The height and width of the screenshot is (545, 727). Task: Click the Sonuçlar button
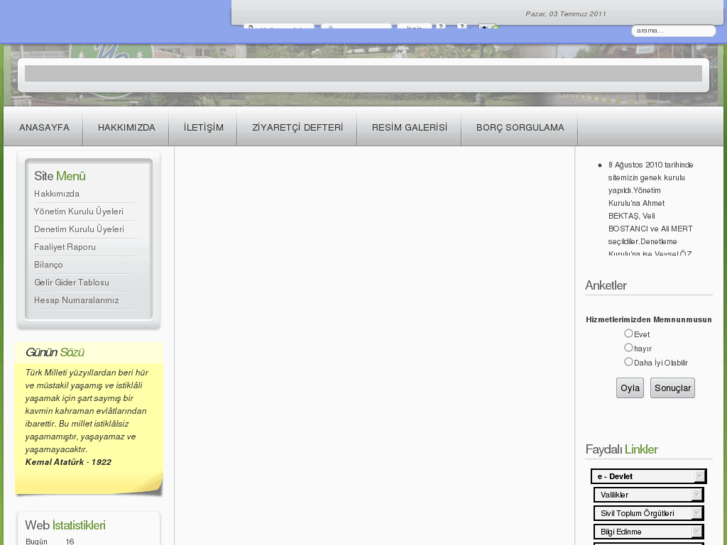tap(672, 388)
